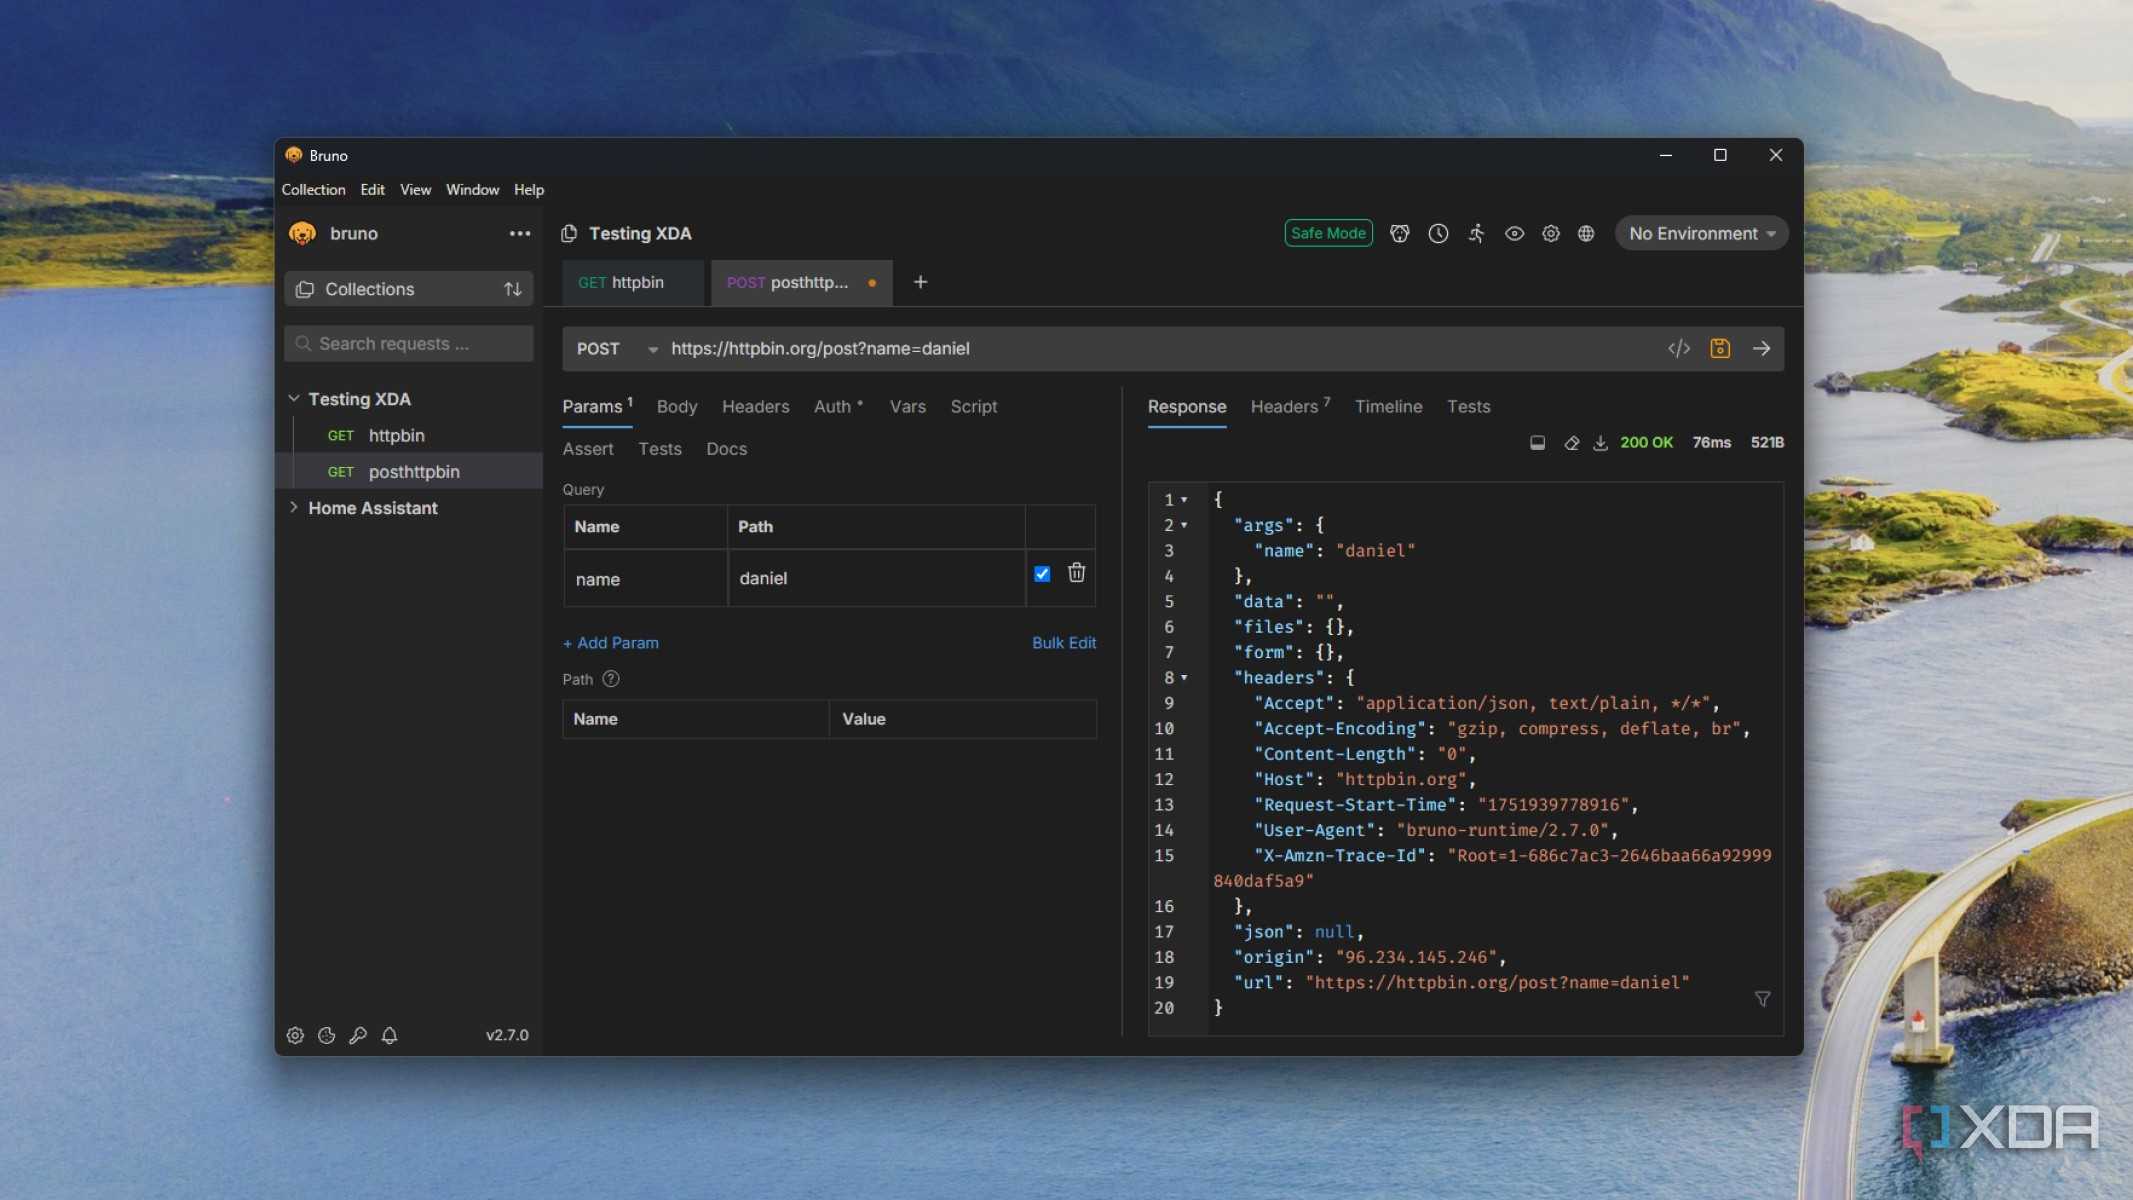Open the response filter funnel icon
This screenshot has height=1200, width=2133.
(x=1763, y=998)
